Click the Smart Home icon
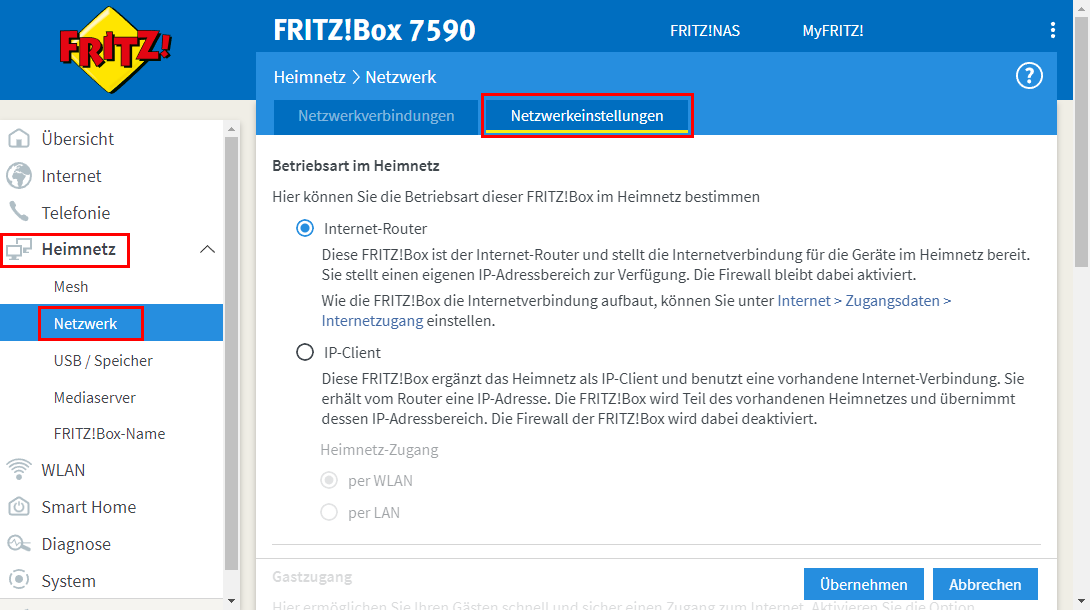Viewport: 1090px width, 610px height. tap(19, 506)
